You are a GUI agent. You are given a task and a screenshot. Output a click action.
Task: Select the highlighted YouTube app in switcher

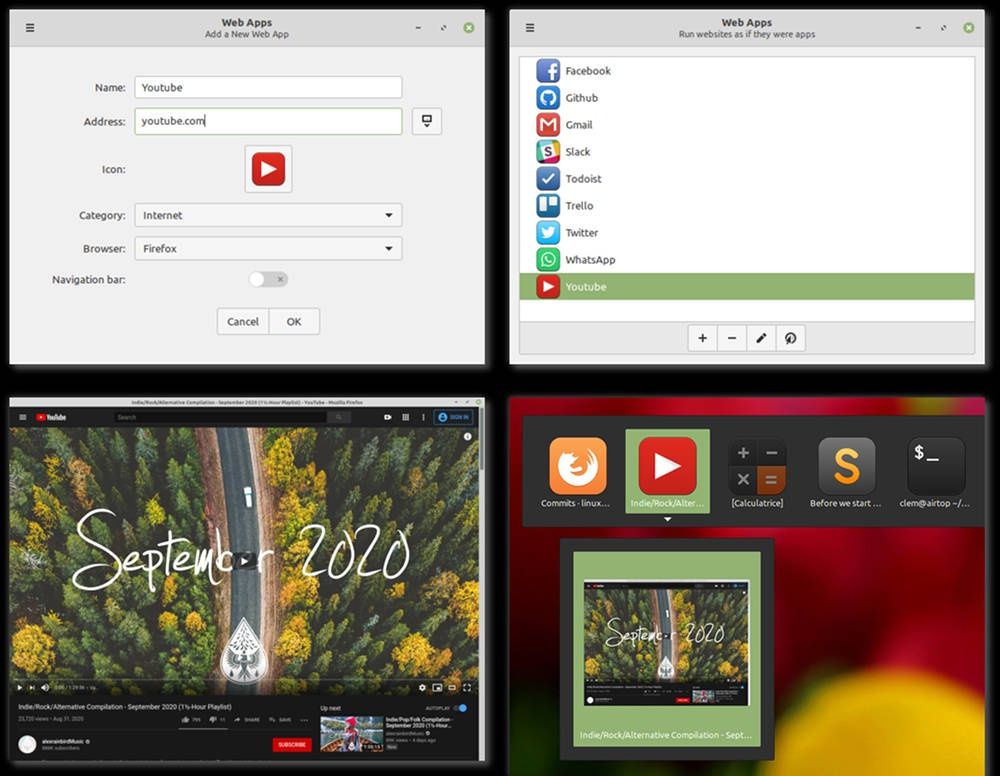pos(667,472)
